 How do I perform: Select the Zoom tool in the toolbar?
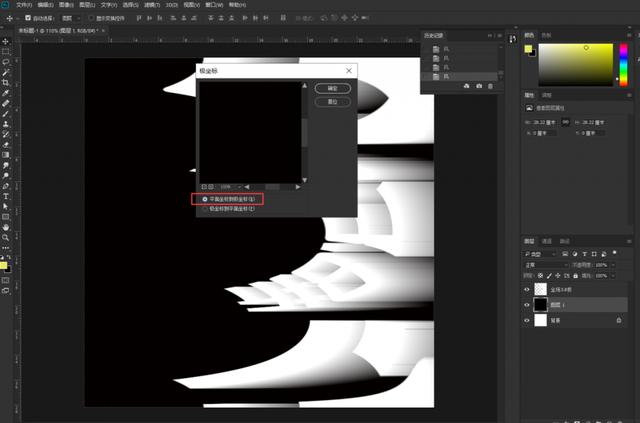tap(6, 237)
